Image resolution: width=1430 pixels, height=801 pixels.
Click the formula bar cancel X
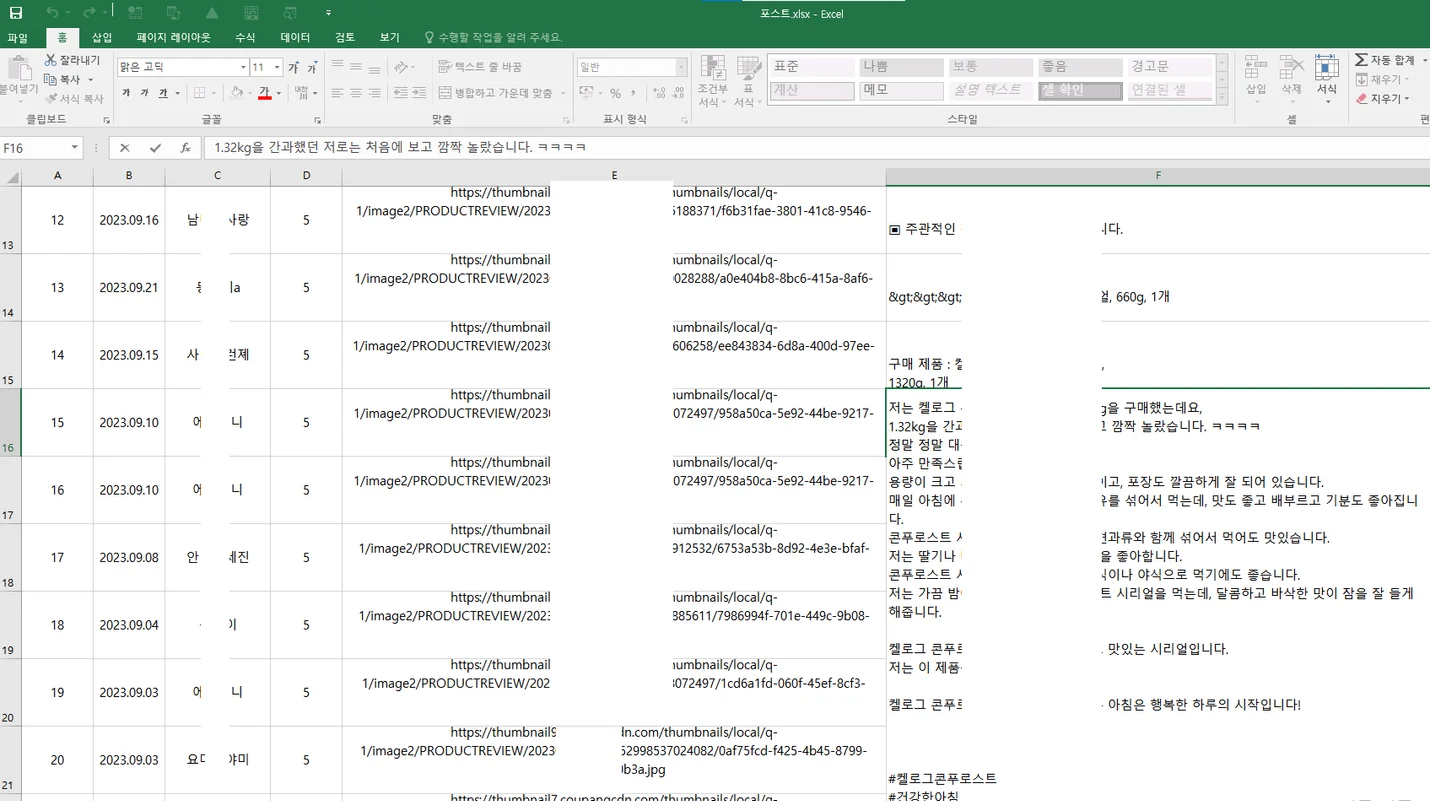pos(124,147)
